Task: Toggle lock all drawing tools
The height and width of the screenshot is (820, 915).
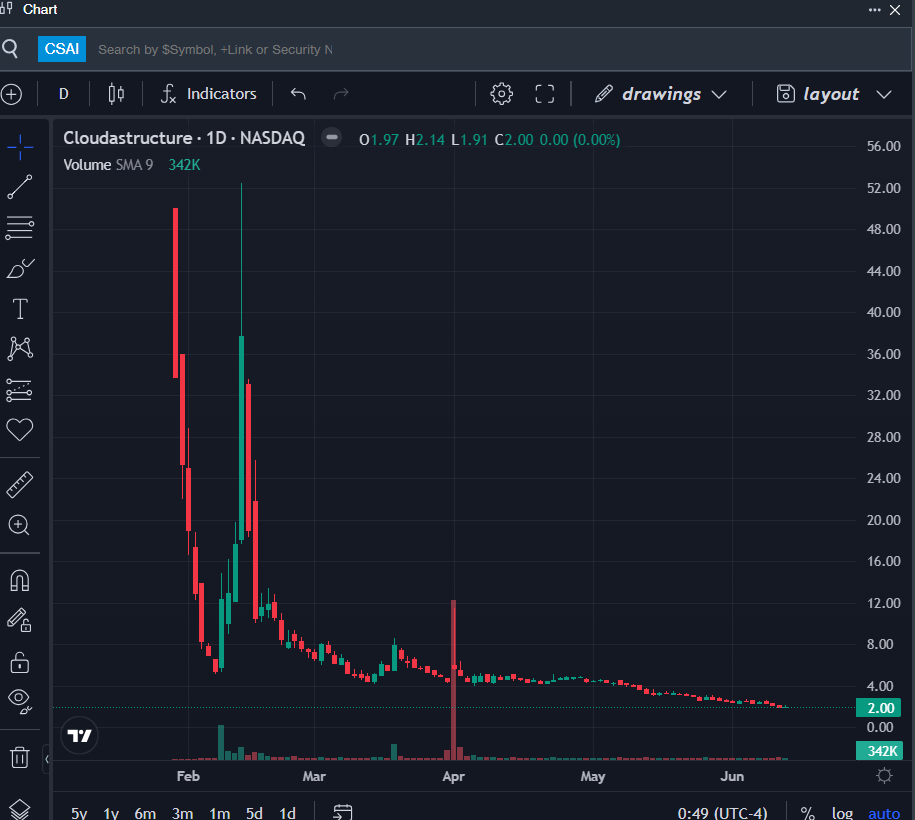Action: point(20,662)
